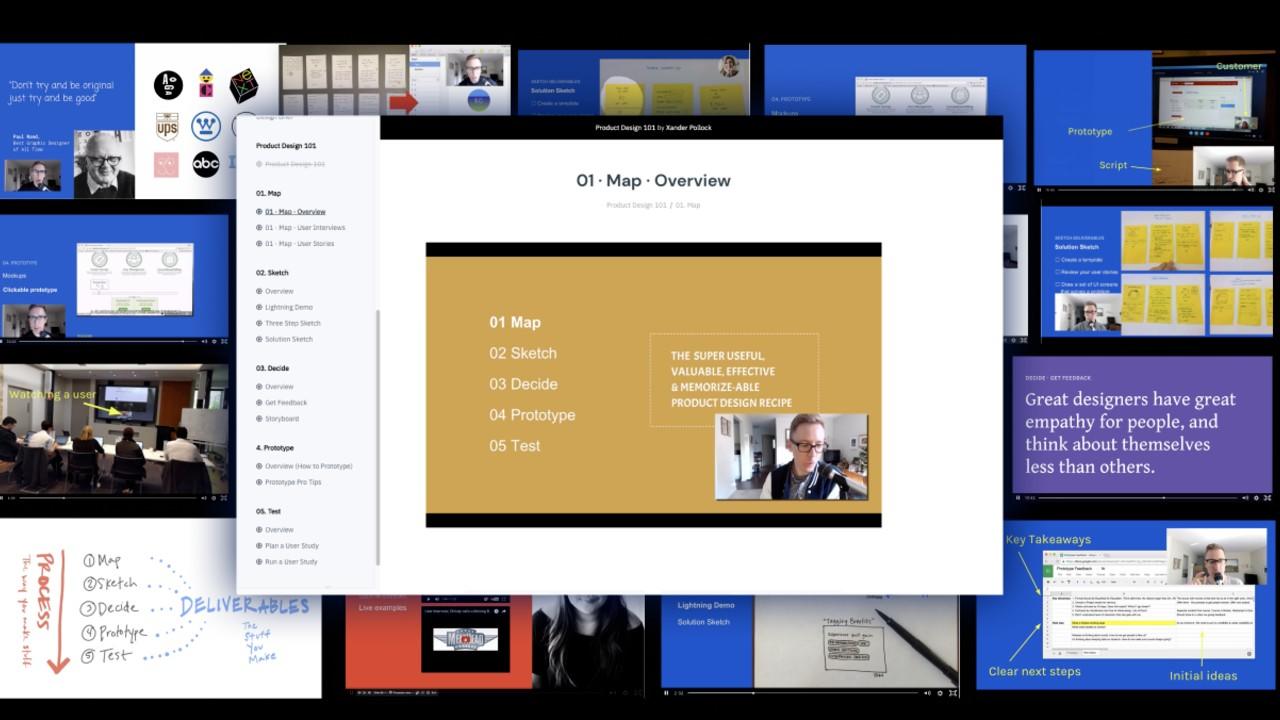Select the yellow sticky notes Solution Sketch video

tap(1157, 272)
